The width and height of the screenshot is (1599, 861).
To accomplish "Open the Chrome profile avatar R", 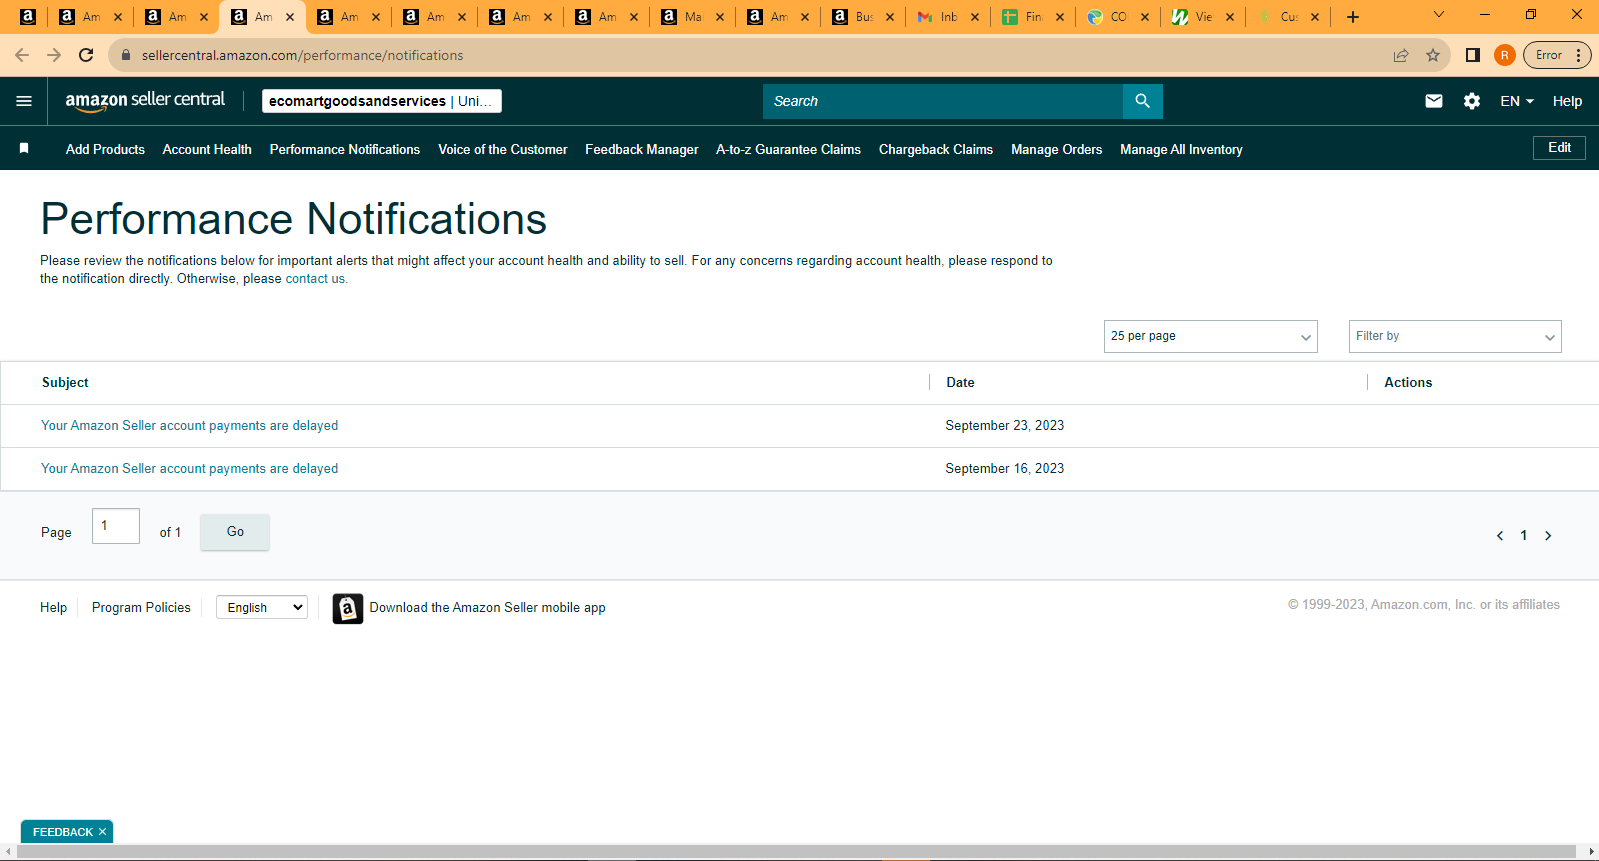I will [1504, 55].
